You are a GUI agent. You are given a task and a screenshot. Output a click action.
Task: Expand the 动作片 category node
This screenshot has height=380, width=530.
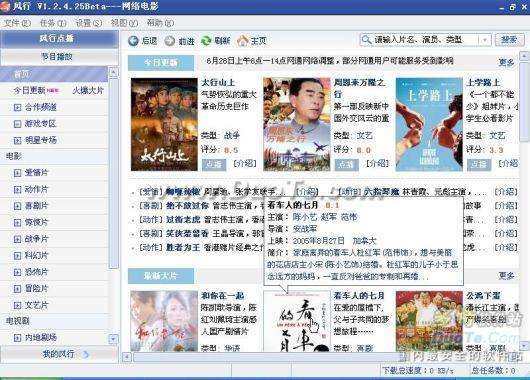17,190
